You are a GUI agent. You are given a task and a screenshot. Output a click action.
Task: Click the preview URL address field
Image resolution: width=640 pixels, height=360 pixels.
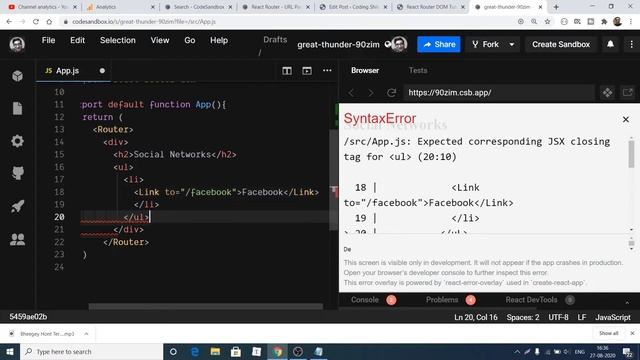[499, 93]
